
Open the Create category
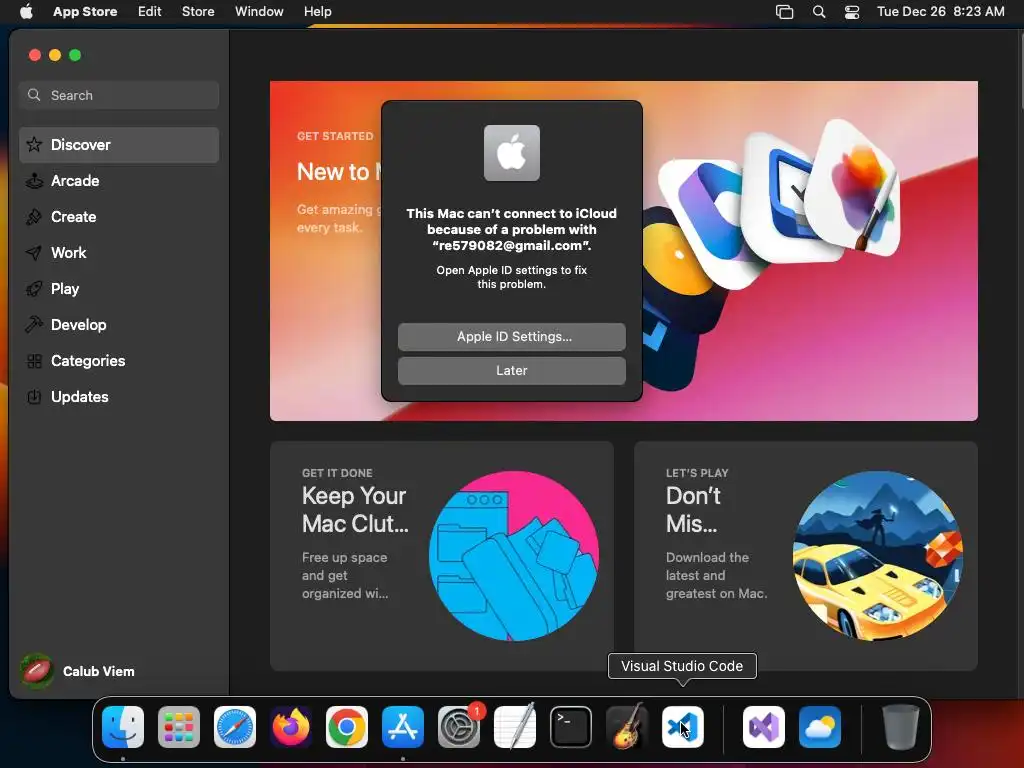[119, 217]
